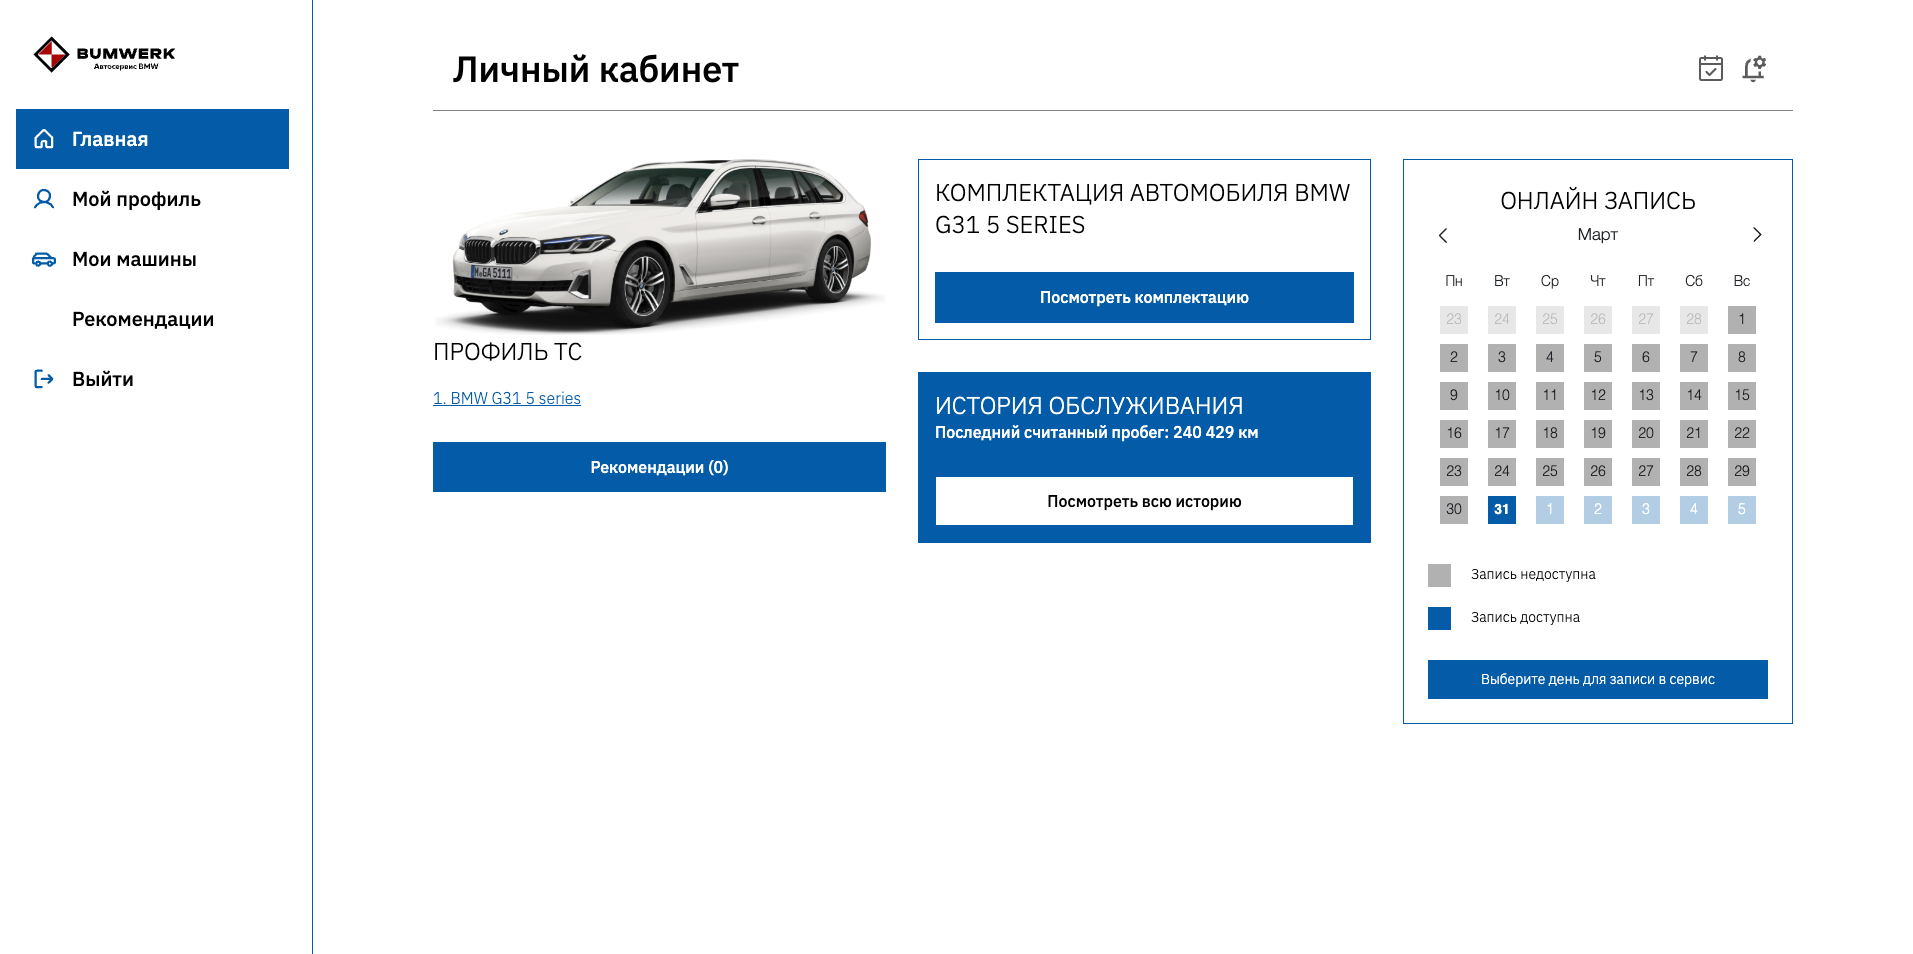Screen dimensions: 1913x954
Task: Click the user icon beside Мой профиль
Action: 44,199
